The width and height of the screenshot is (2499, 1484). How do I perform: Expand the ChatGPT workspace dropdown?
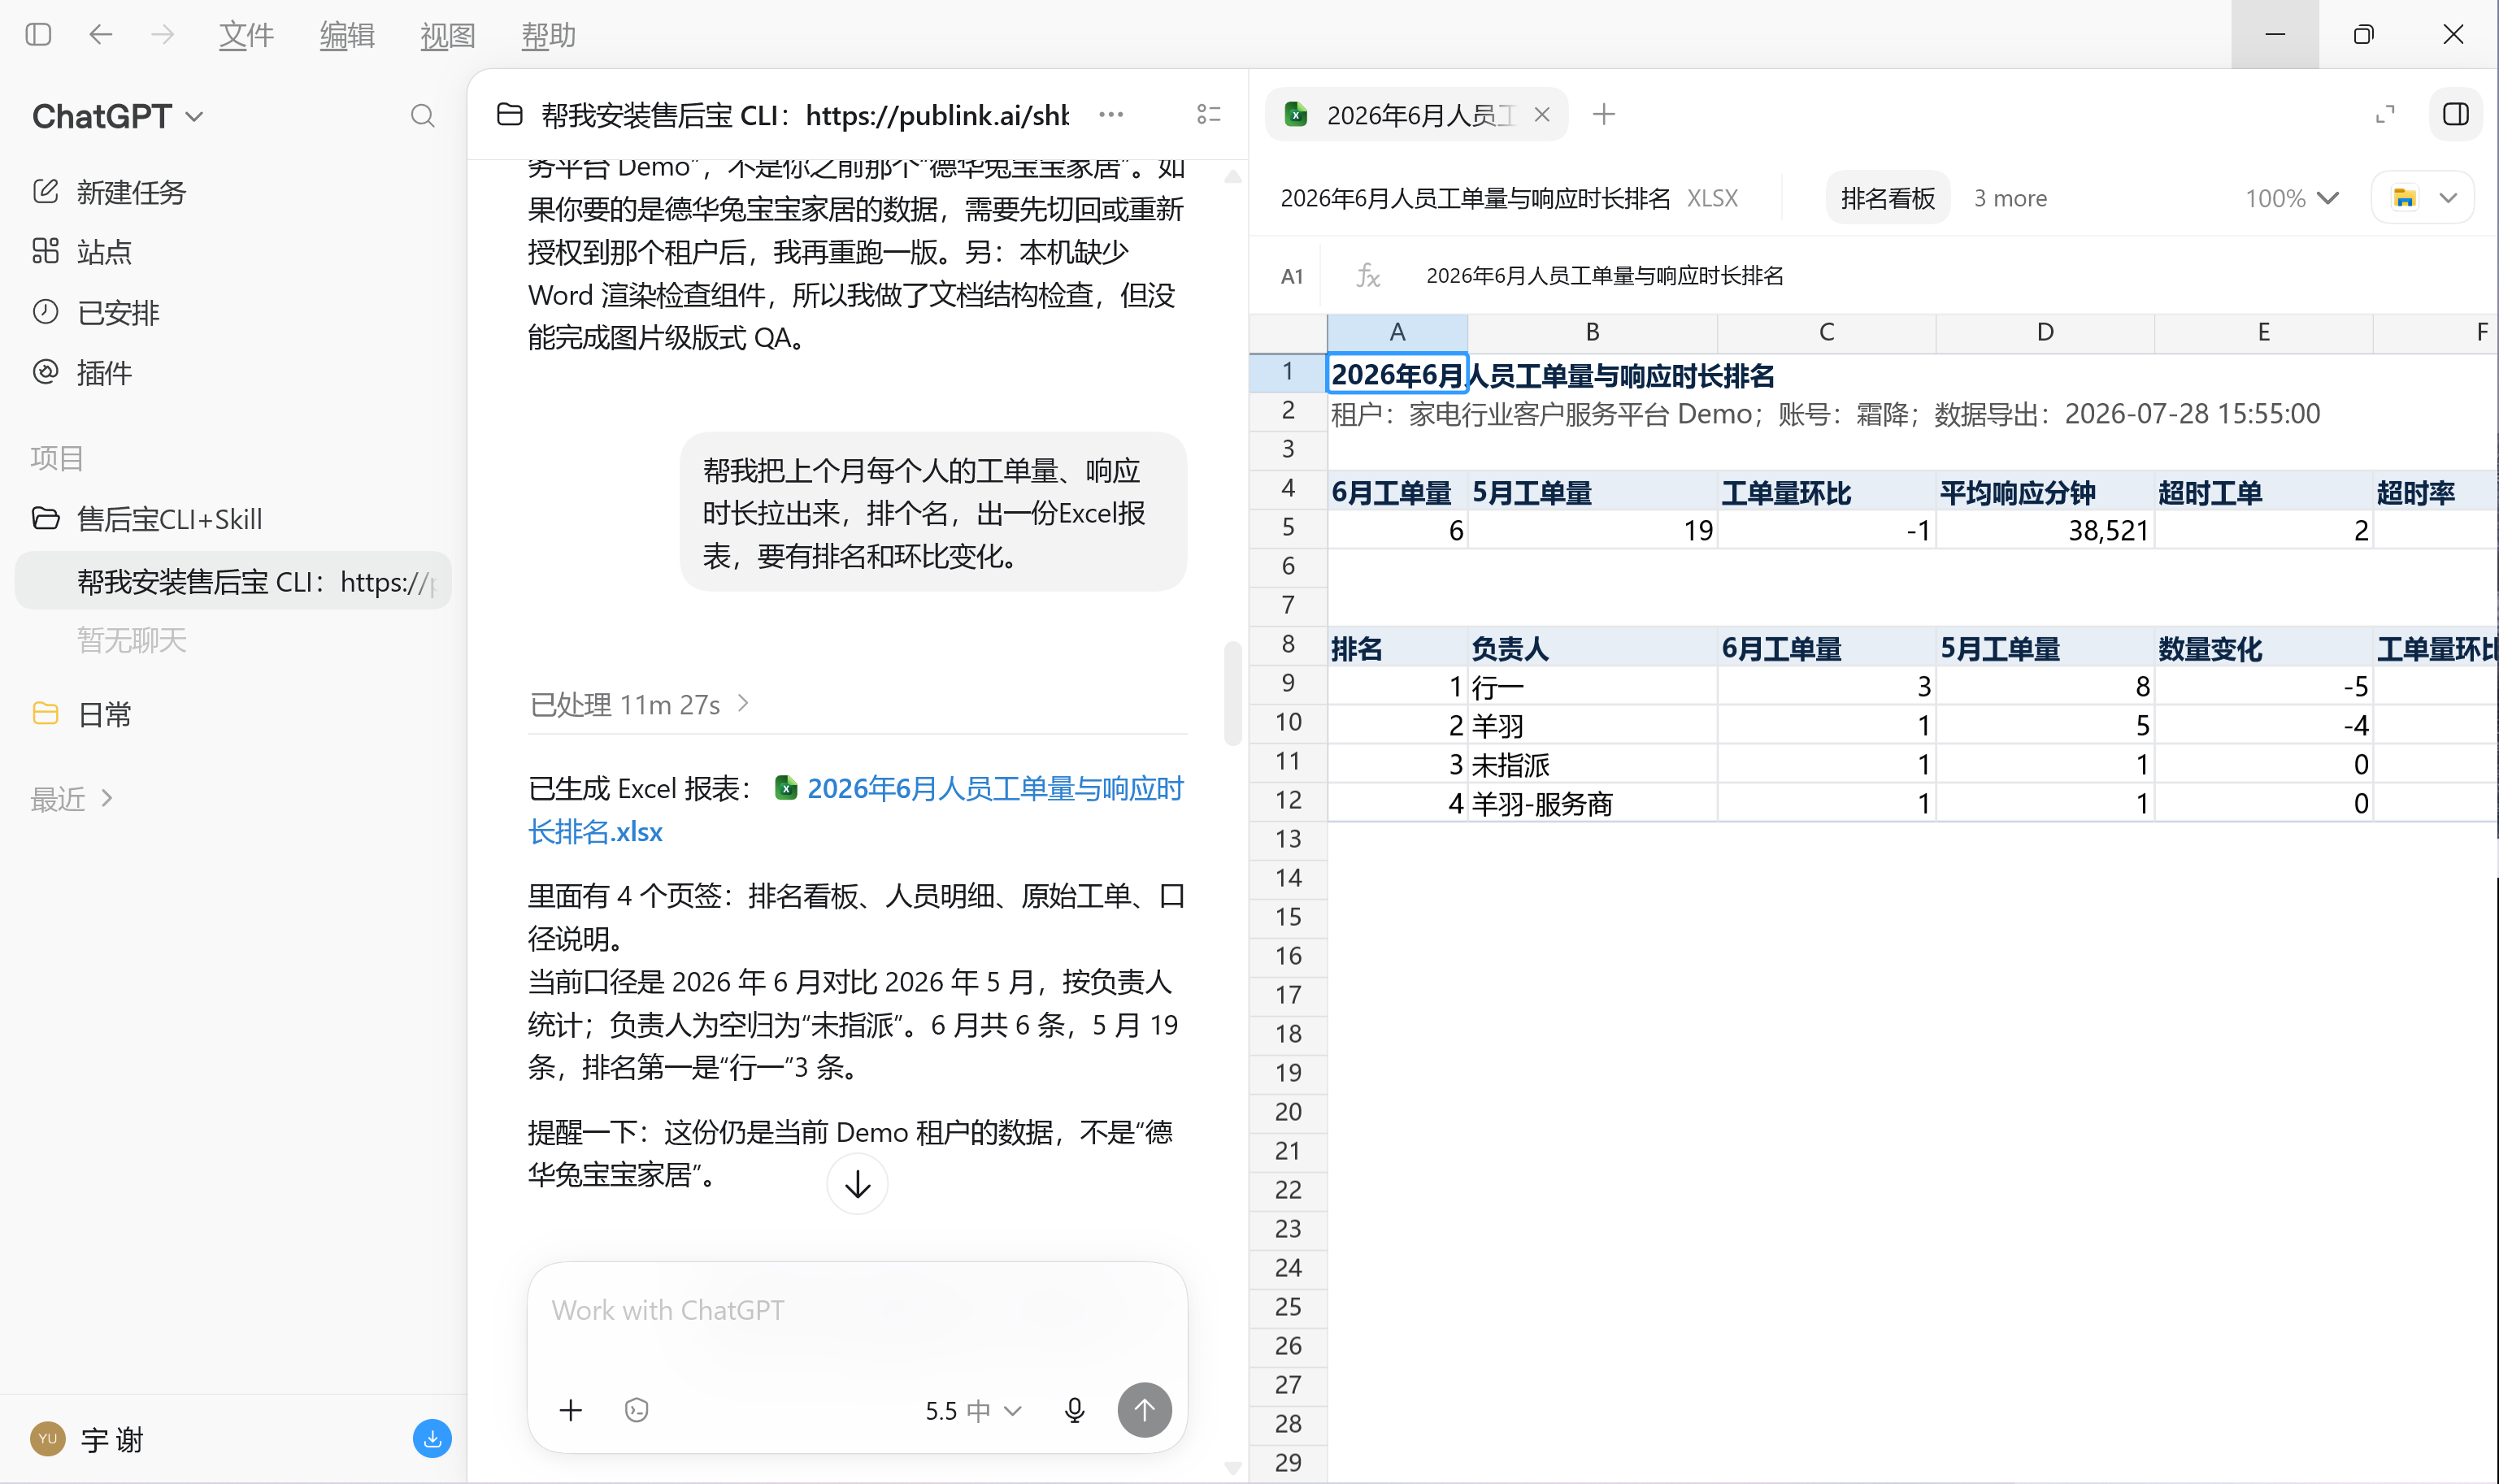[118, 116]
